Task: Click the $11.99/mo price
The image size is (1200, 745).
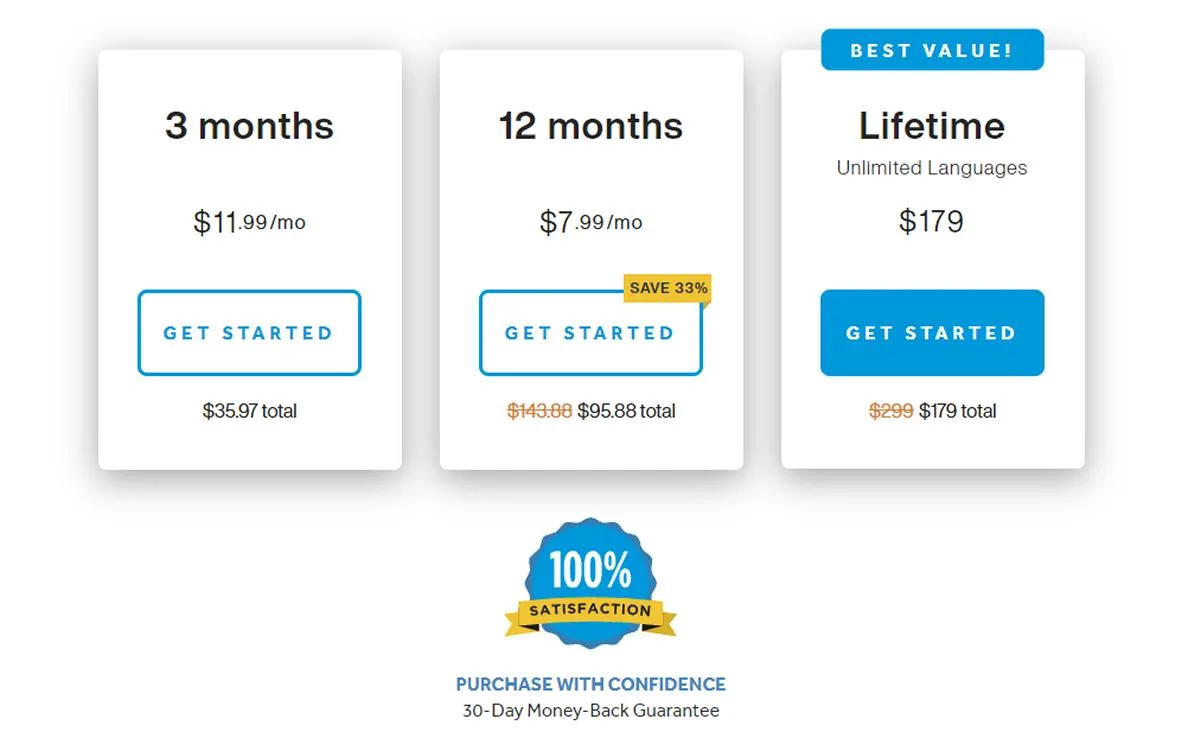Action: tap(249, 221)
